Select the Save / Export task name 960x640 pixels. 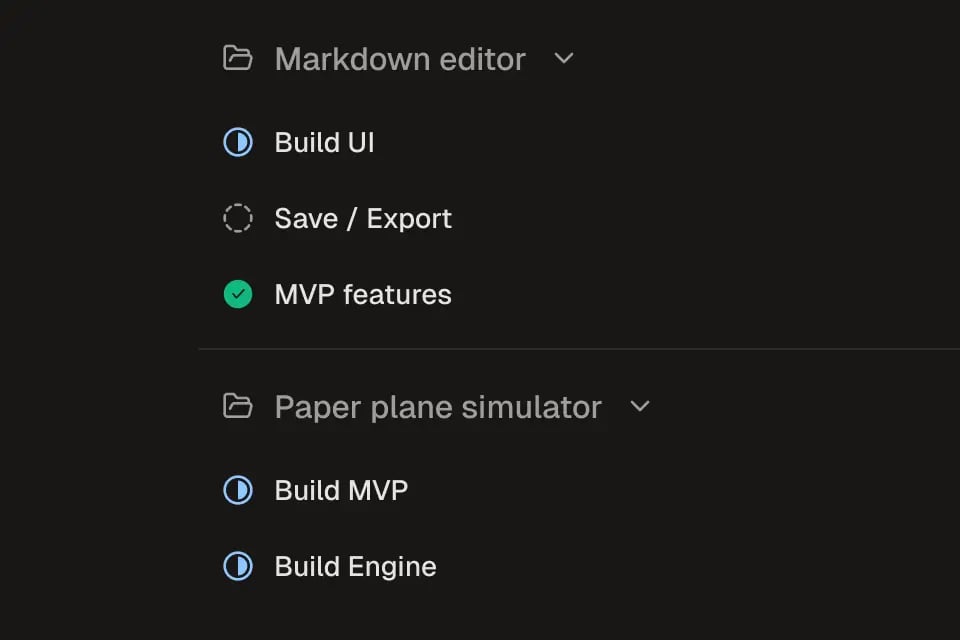(363, 219)
